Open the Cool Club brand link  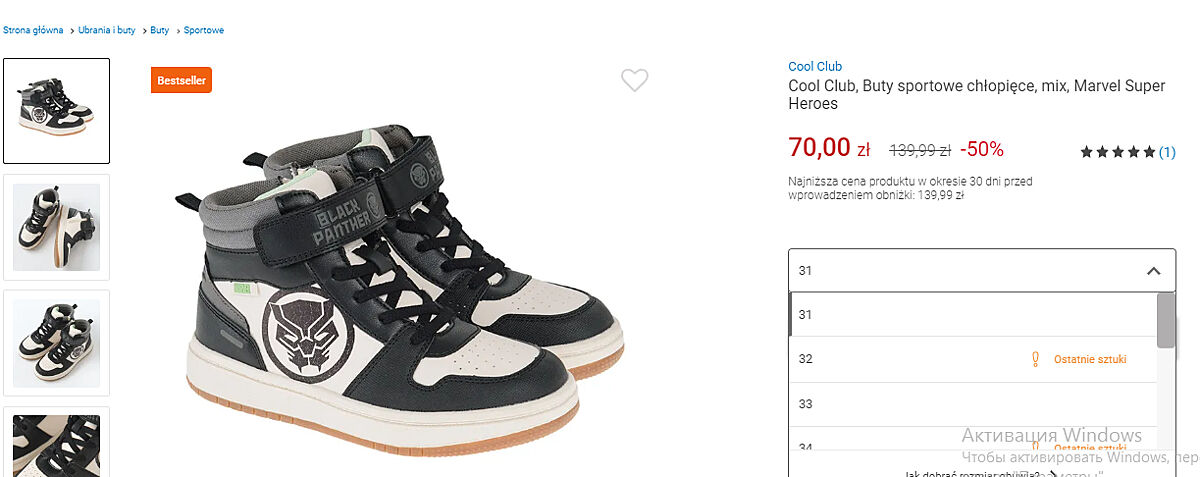(x=815, y=67)
